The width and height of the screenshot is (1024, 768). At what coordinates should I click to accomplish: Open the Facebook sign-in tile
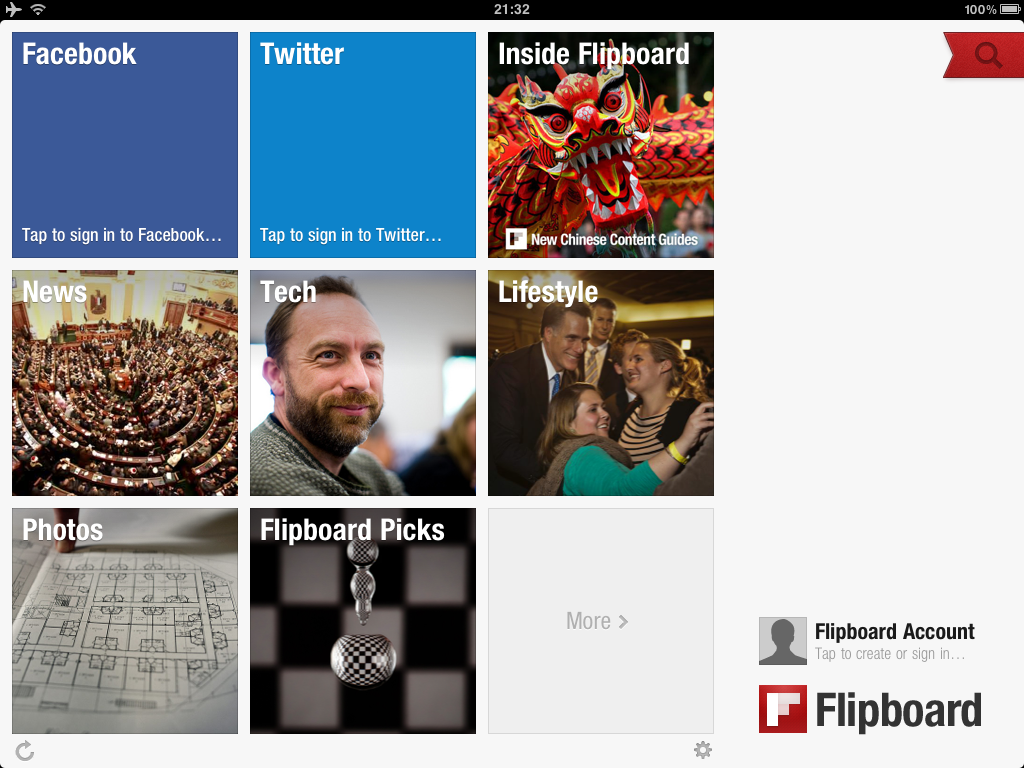[125, 145]
